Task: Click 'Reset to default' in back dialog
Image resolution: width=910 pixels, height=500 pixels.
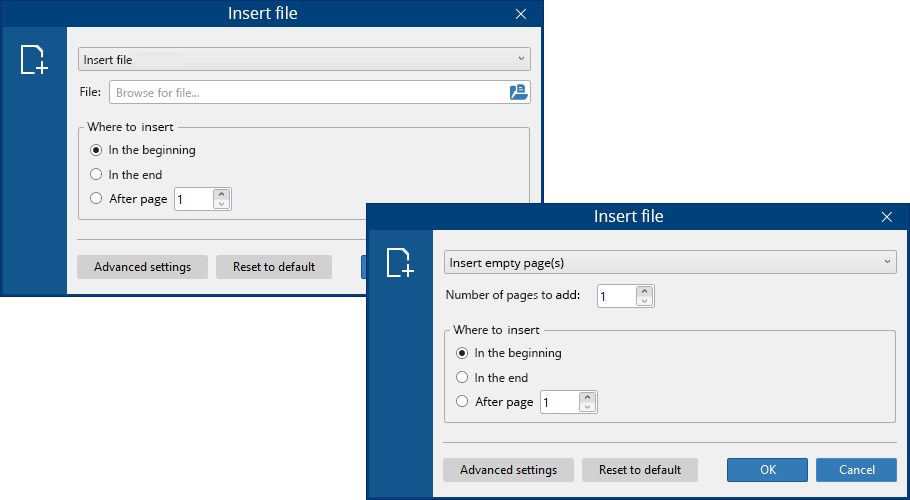Action: point(274,267)
